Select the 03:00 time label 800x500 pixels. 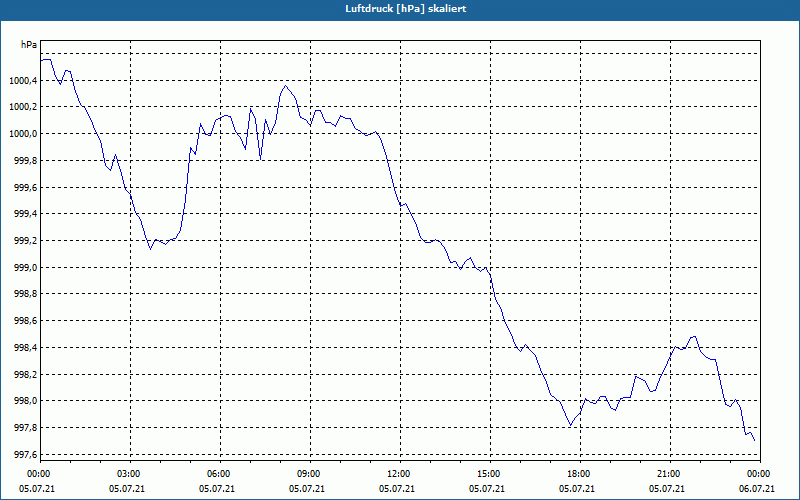coord(127,473)
